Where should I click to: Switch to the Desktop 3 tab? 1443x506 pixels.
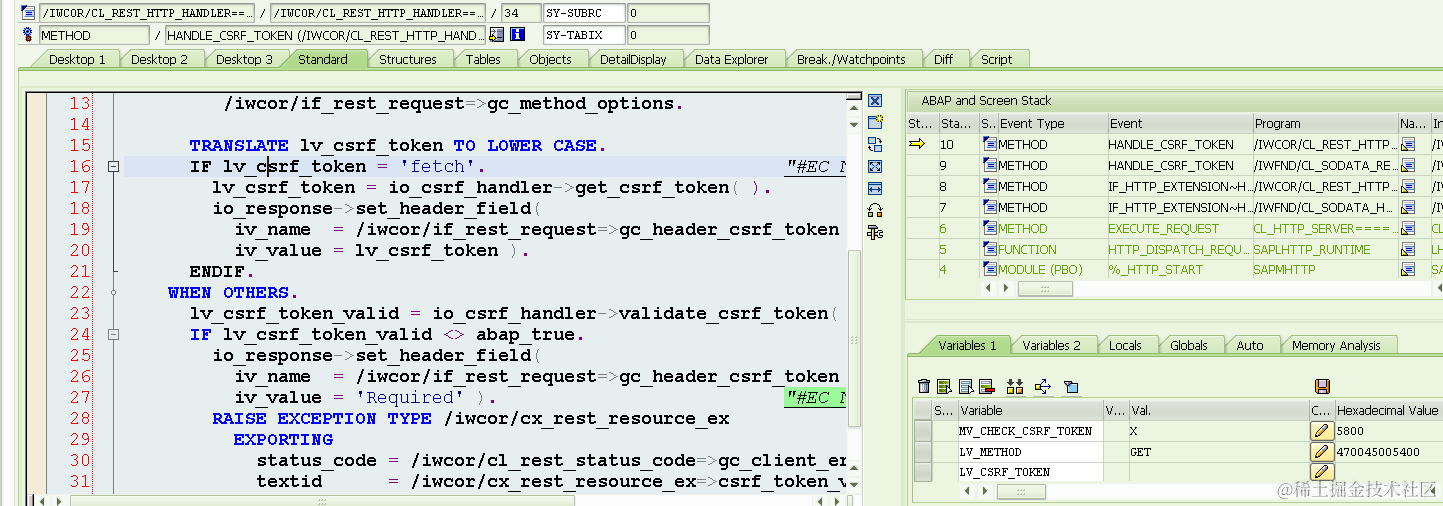click(244, 59)
